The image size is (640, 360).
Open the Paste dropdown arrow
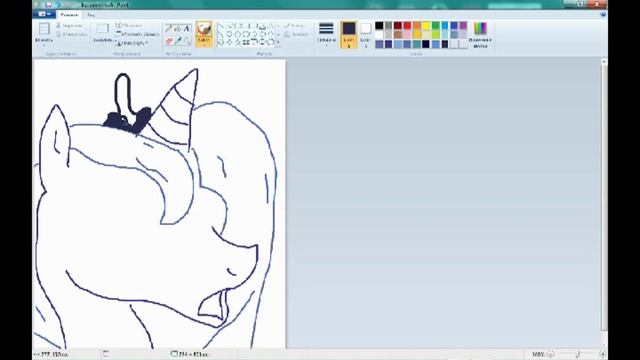pyautogui.click(x=44, y=44)
